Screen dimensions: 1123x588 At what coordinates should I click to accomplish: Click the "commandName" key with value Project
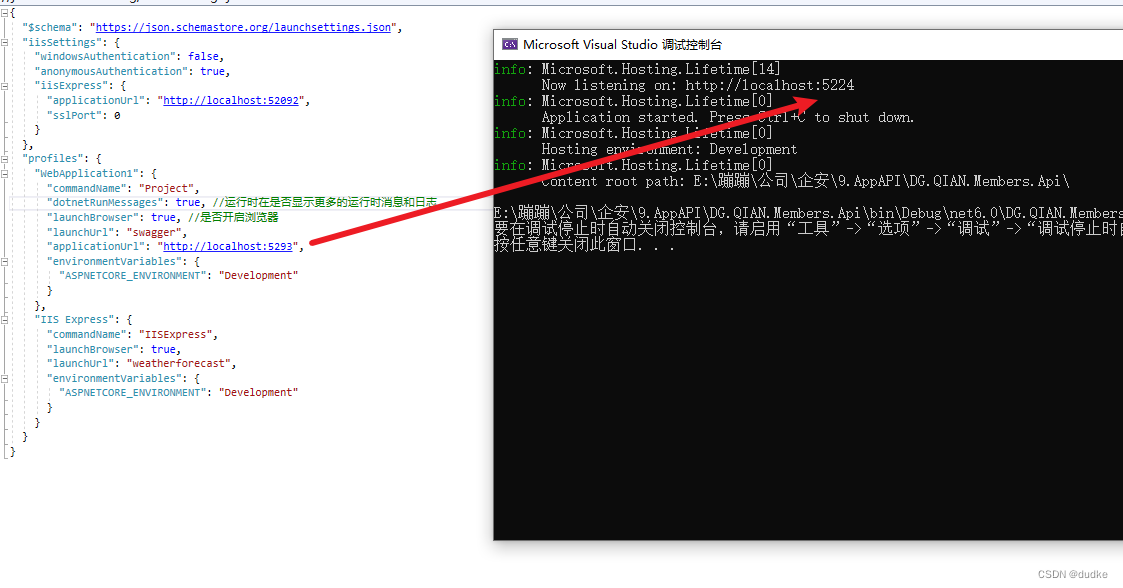(x=87, y=188)
